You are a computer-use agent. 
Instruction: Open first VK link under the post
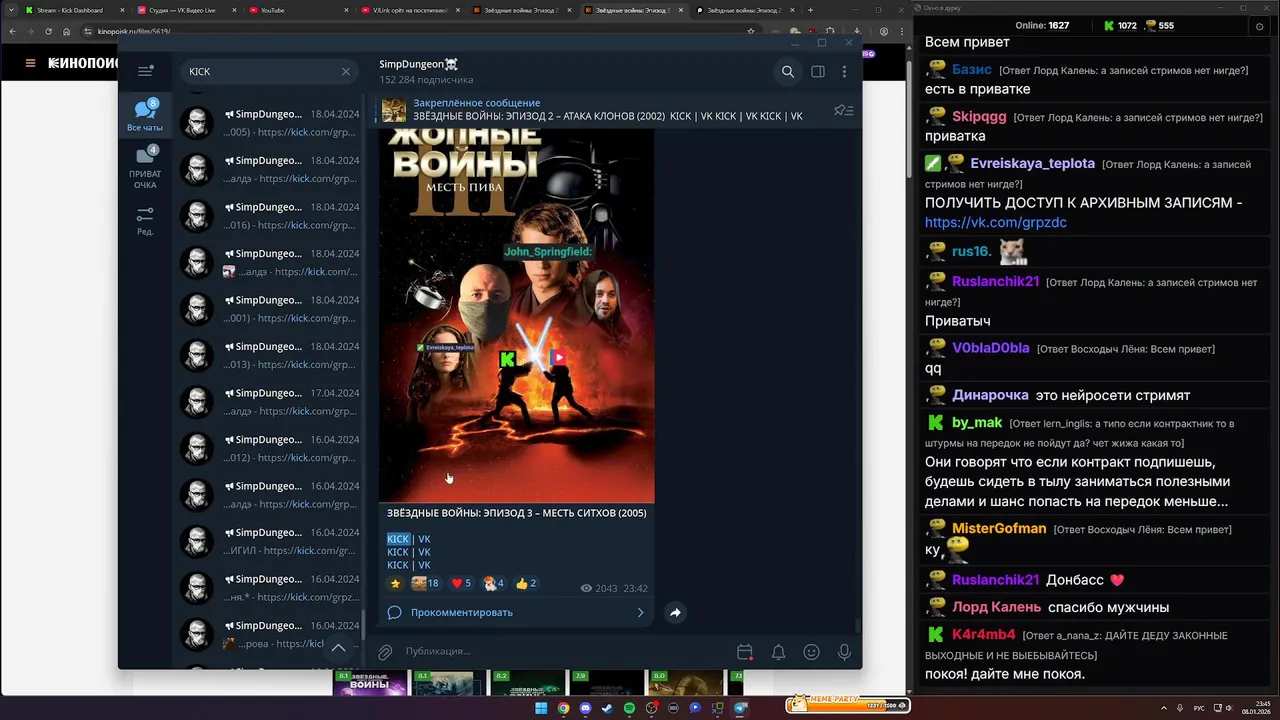424,539
